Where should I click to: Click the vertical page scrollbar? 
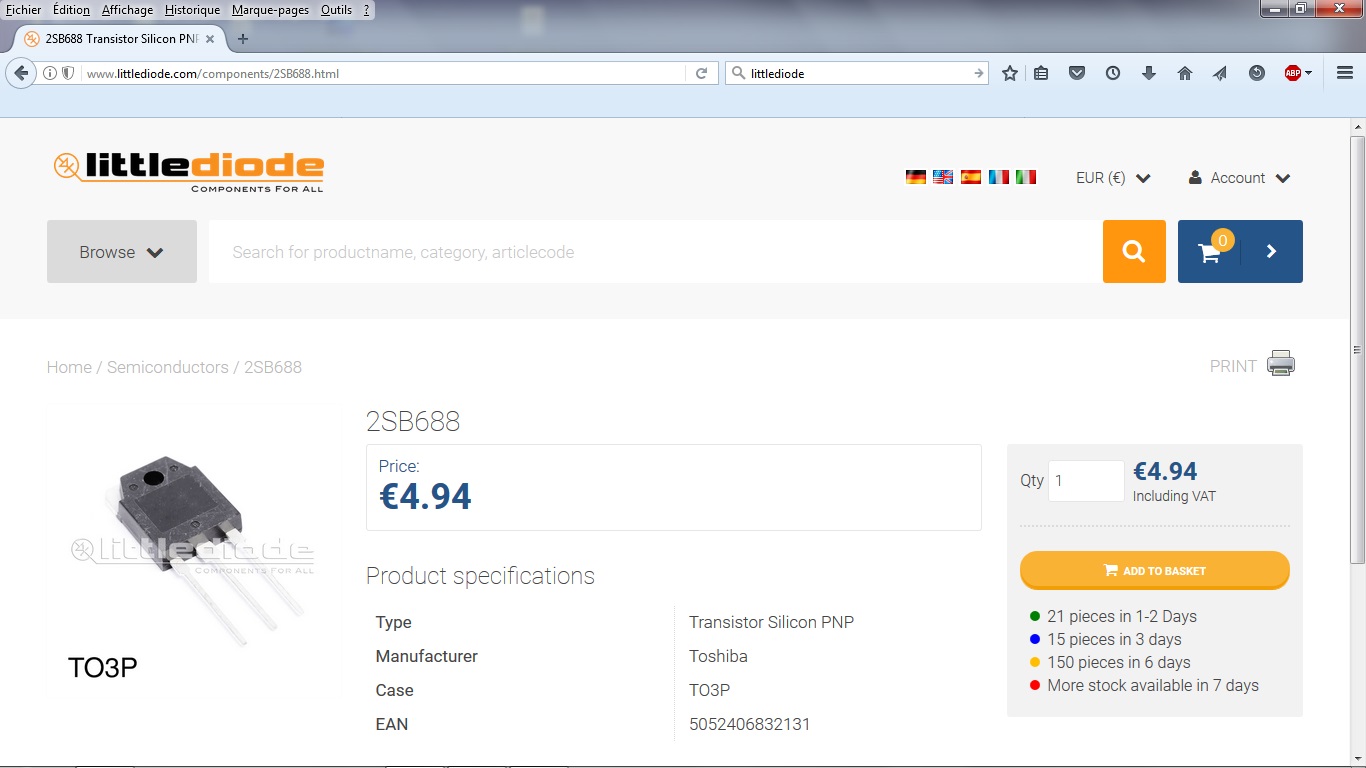(x=1357, y=350)
